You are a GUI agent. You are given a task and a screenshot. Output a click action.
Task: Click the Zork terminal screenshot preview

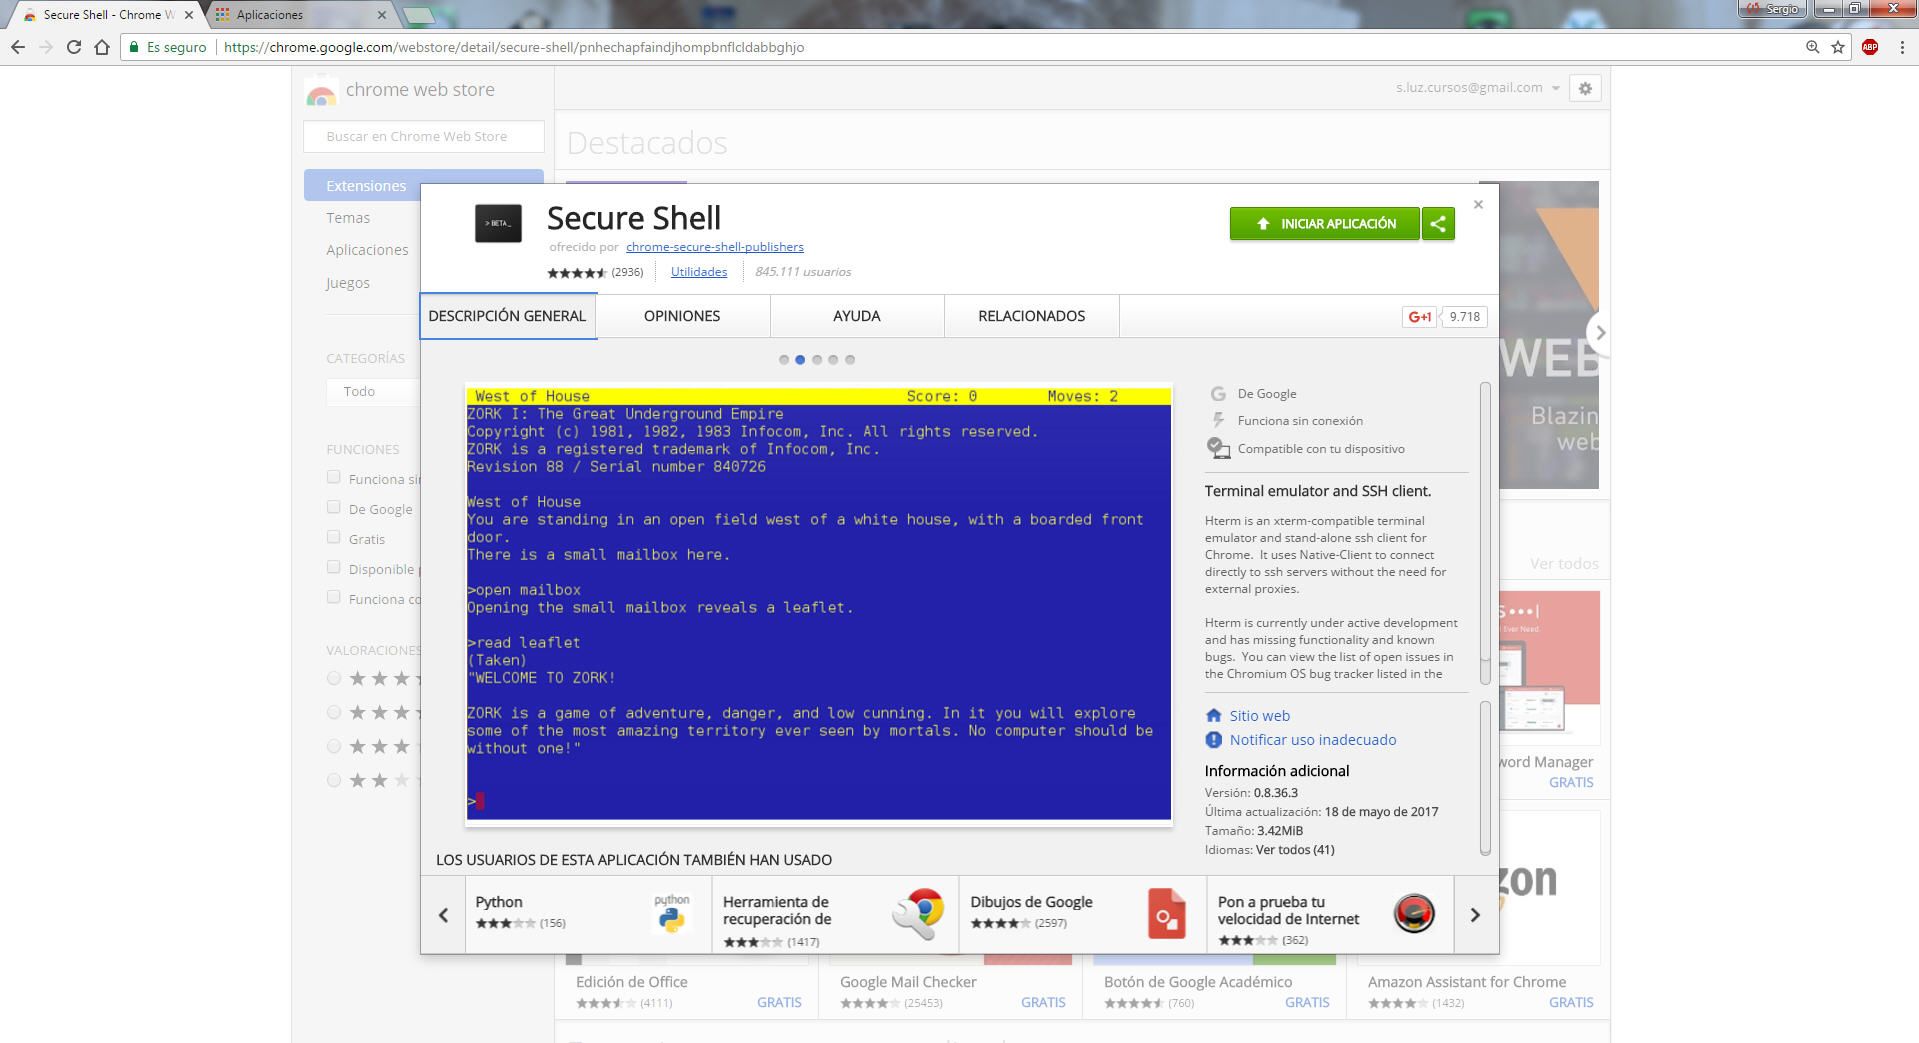click(x=818, y=604)
